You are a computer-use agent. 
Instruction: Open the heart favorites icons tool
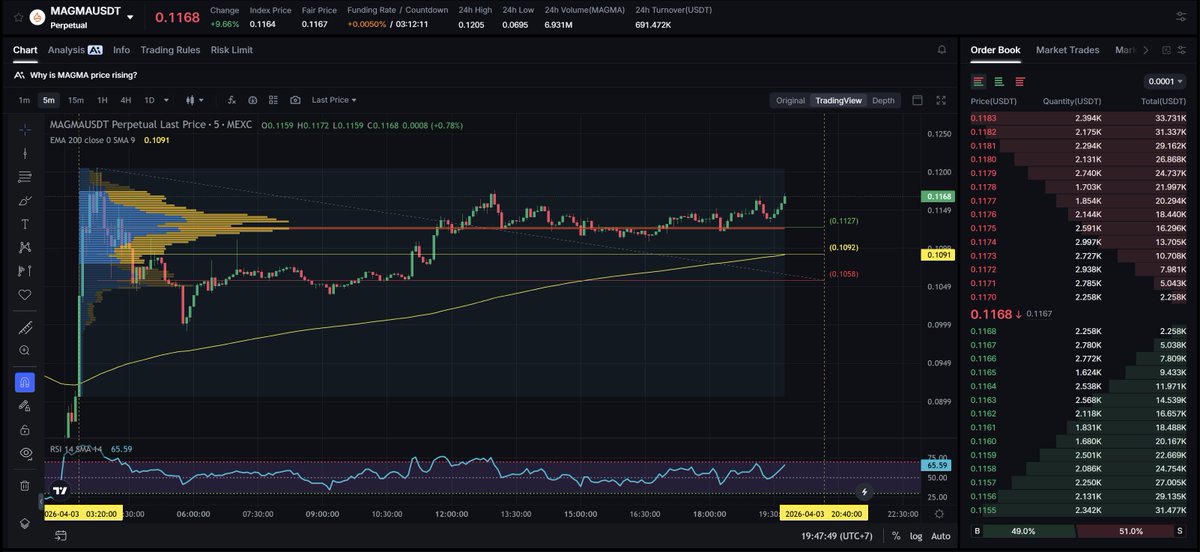[x=25, y=294]
